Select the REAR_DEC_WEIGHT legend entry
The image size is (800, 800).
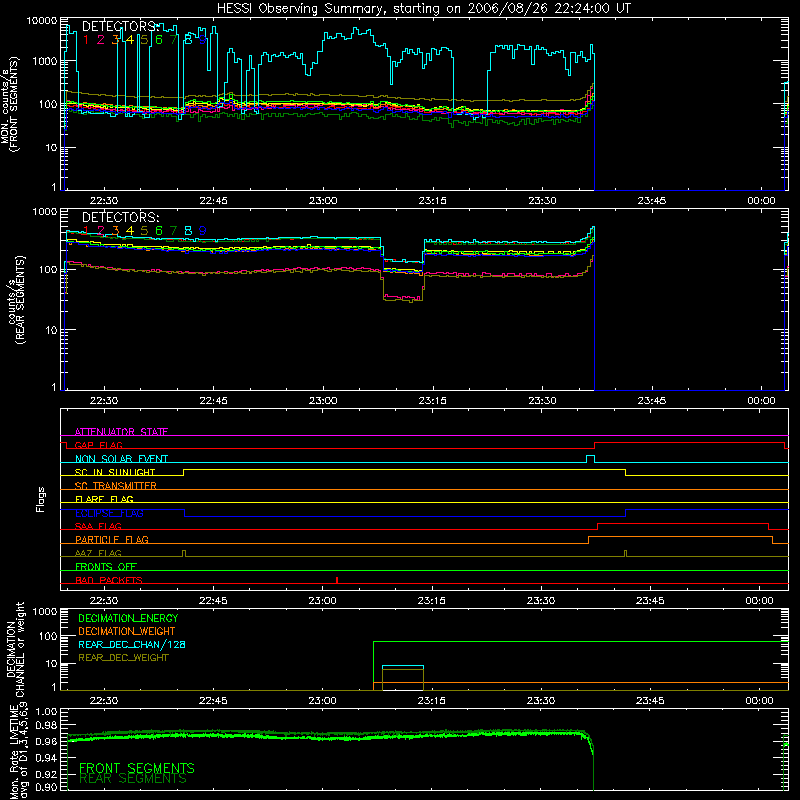coord(123,658)
